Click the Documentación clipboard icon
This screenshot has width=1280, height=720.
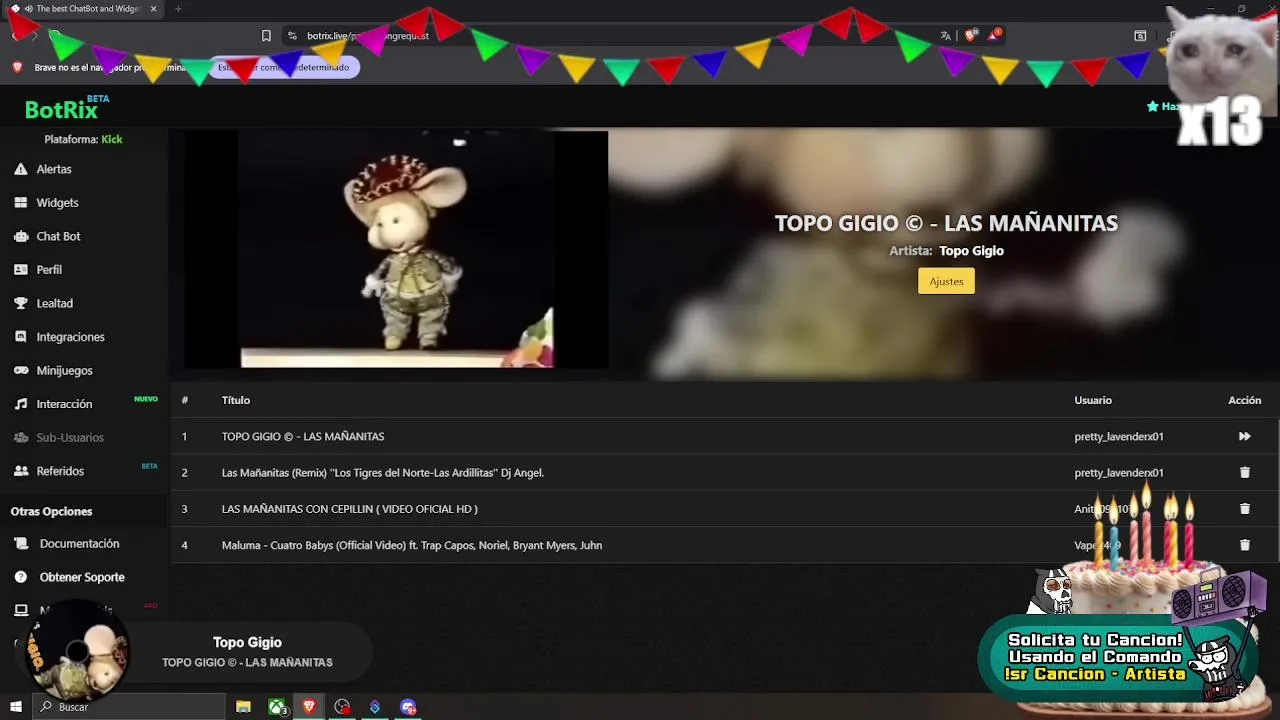[20, 543]
